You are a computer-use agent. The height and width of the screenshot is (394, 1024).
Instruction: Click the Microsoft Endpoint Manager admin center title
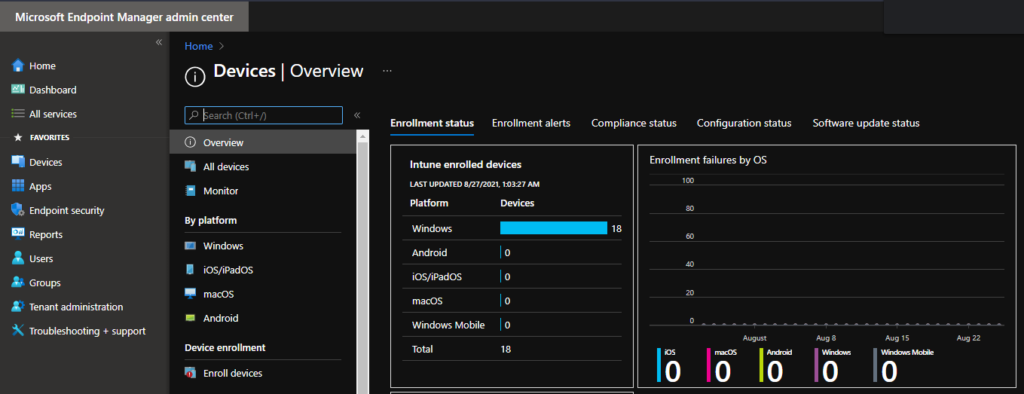click(x=124, y=17)
